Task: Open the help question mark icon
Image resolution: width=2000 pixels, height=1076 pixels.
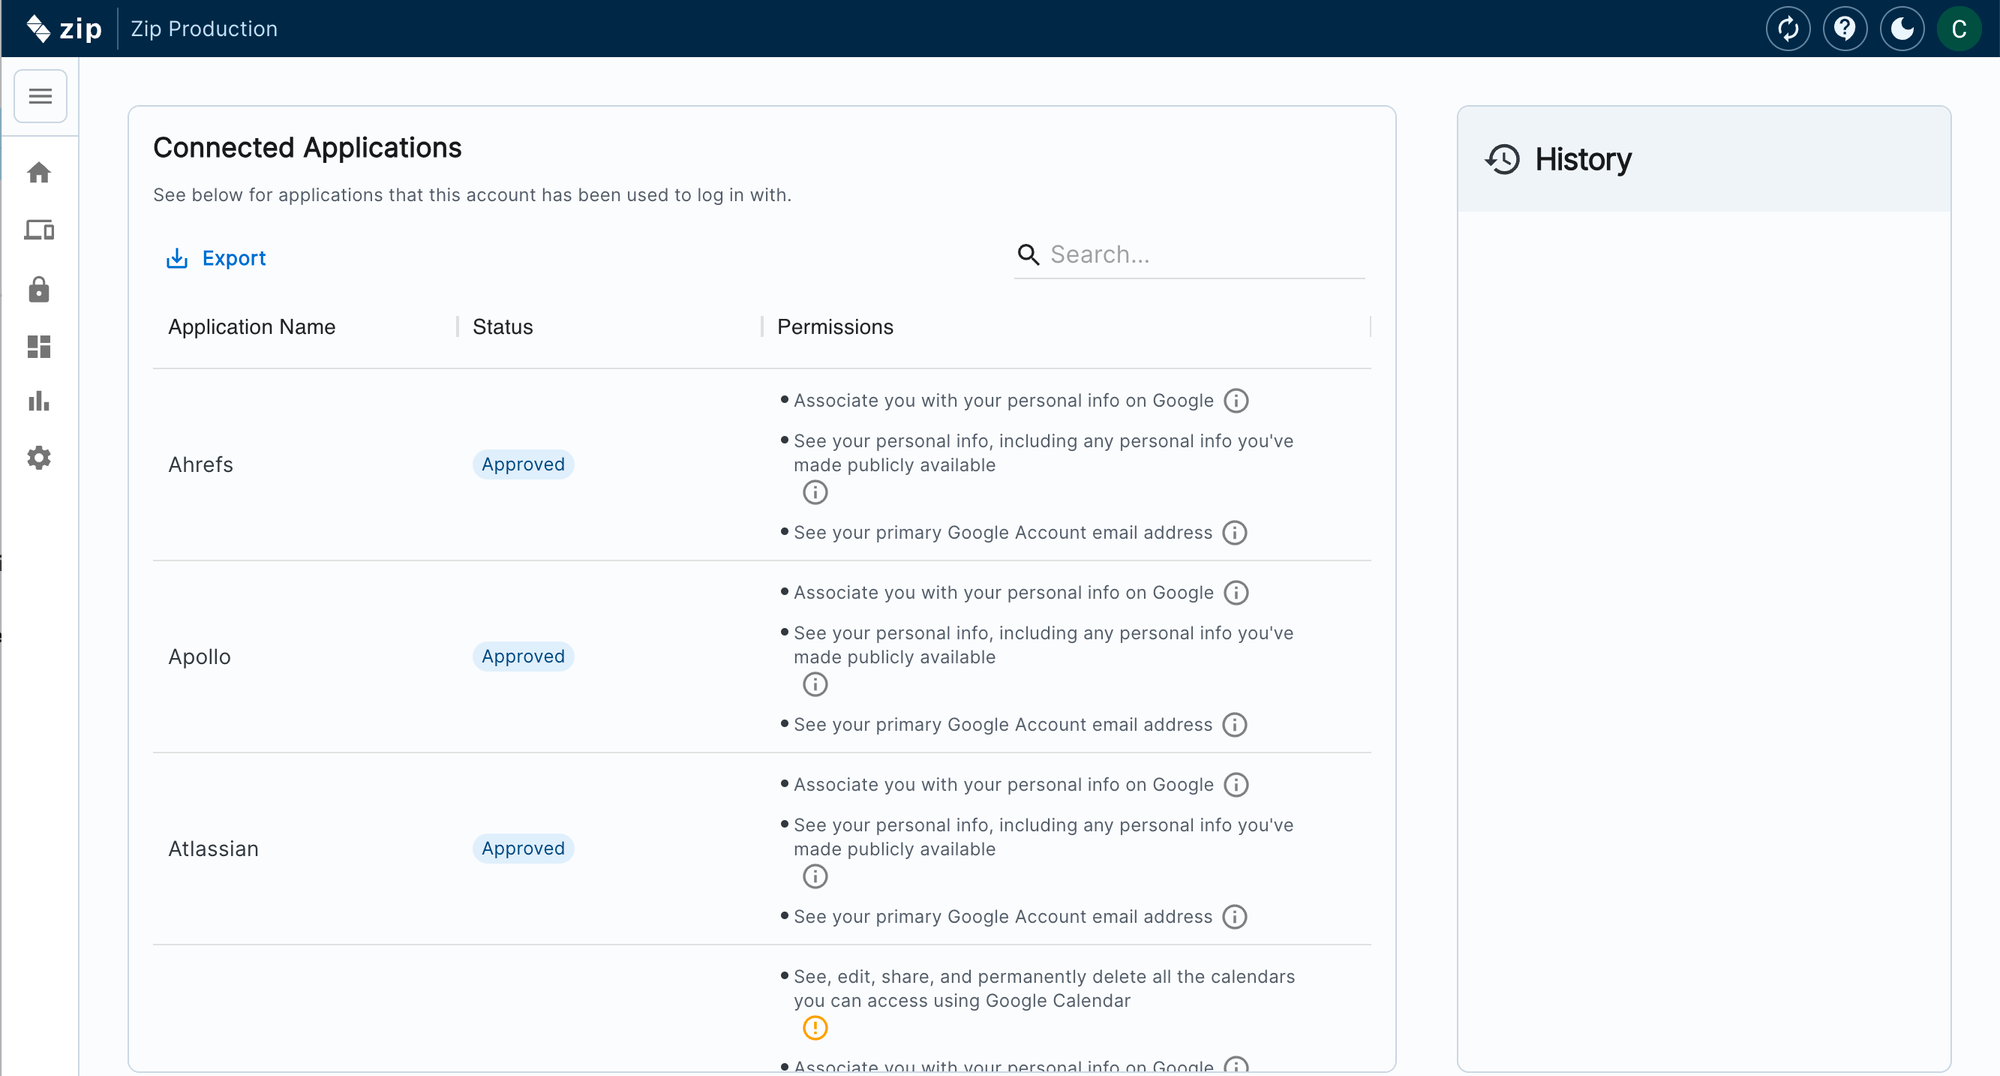Action: pos(1845,29)
